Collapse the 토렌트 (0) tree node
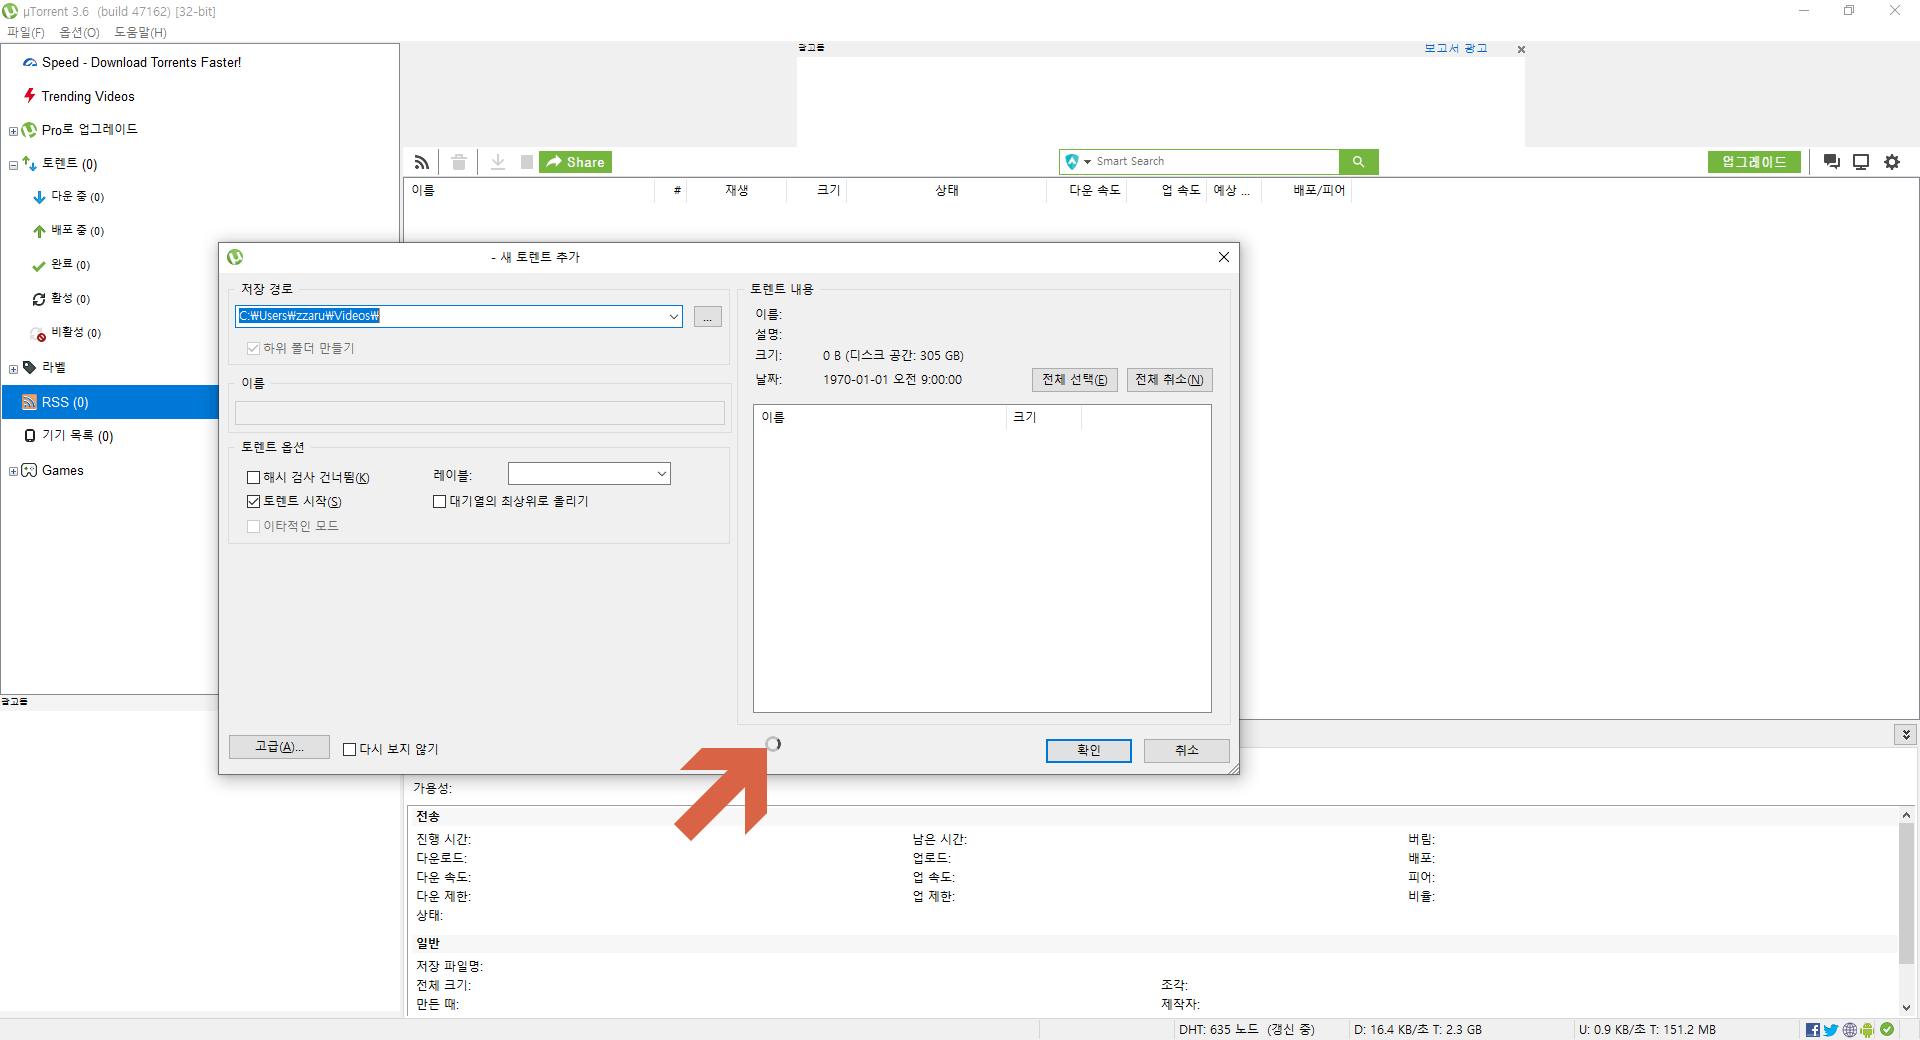Screen dimensions: 1920x1040 pyautogui.click(x=13, y=165)
